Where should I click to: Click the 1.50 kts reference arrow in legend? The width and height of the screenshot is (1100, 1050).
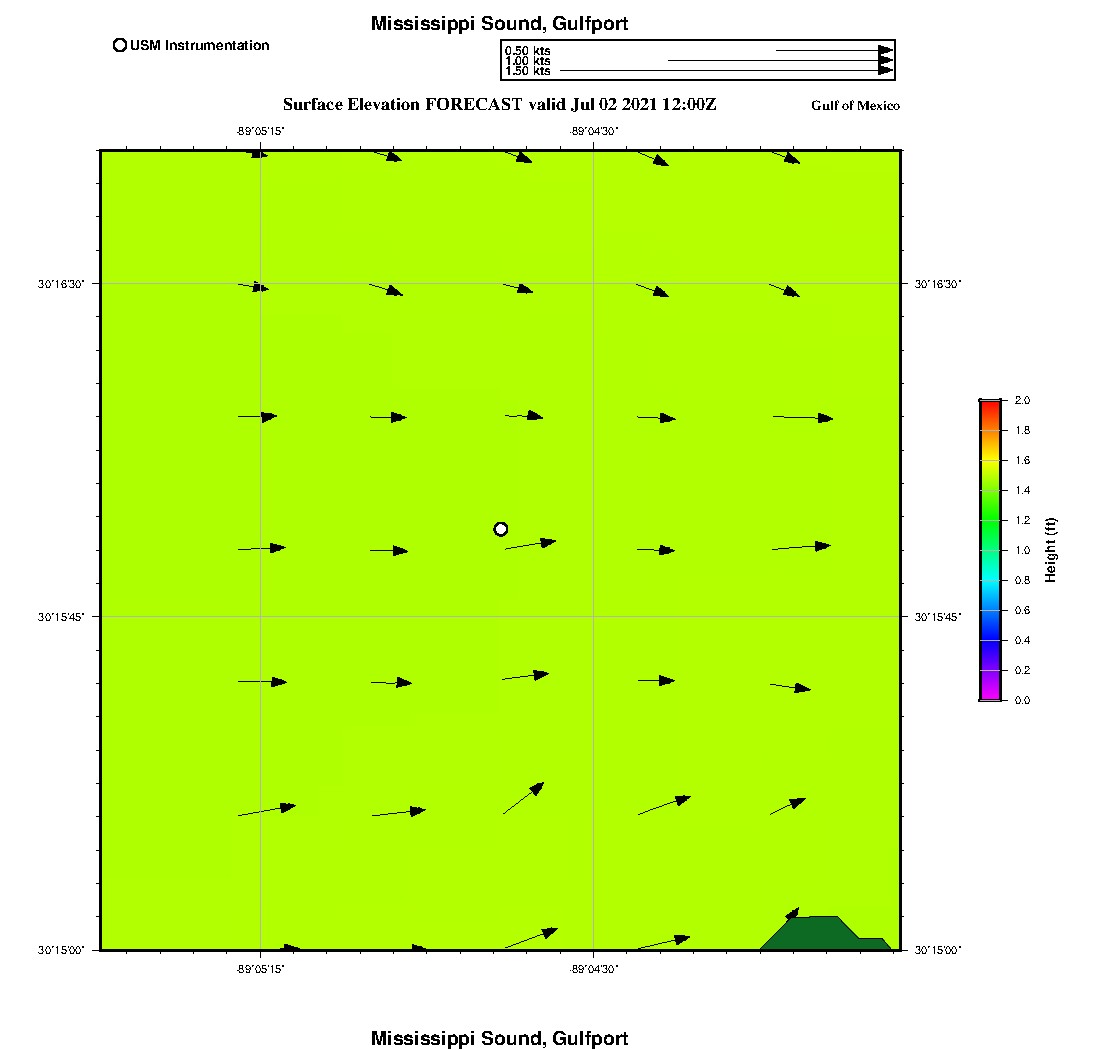727,71
